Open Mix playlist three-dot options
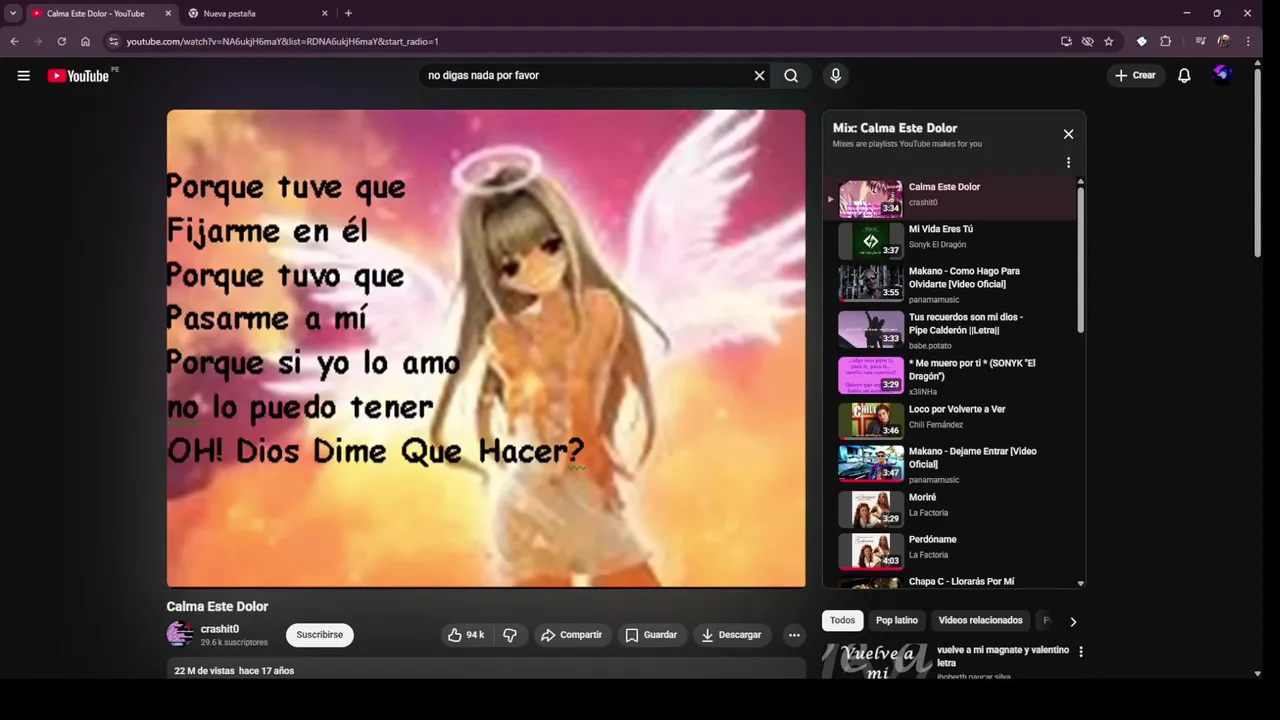The width and height of the screenshot is (1280, 720). coord(1068,162)
